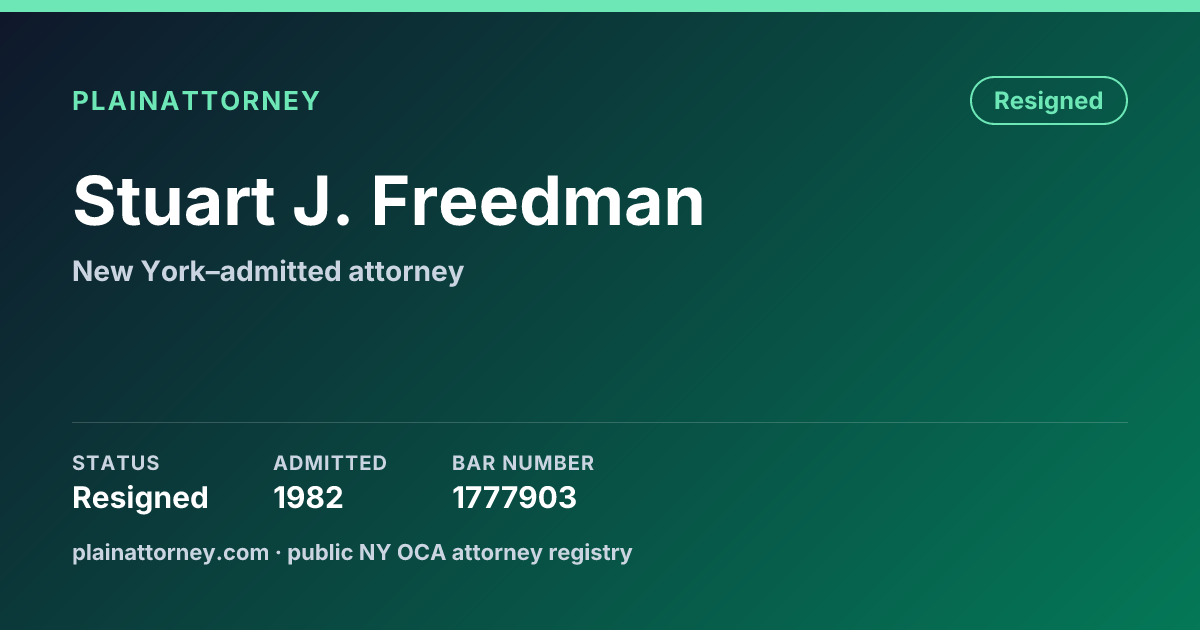This screenshot has width=1200, height=630.
Task: Click the public NY OCA attorney registry text
Action: 460,552
